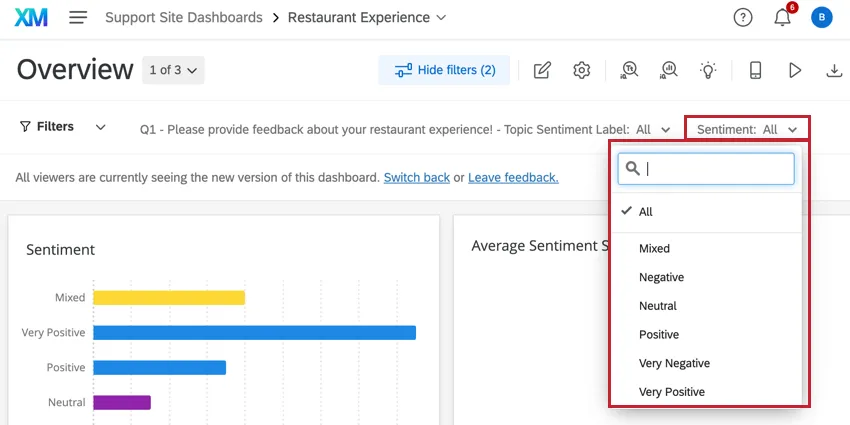Click the Hide filters (2) button
Viewport: 850px width, 425px height.
click(x=444, y=70)
